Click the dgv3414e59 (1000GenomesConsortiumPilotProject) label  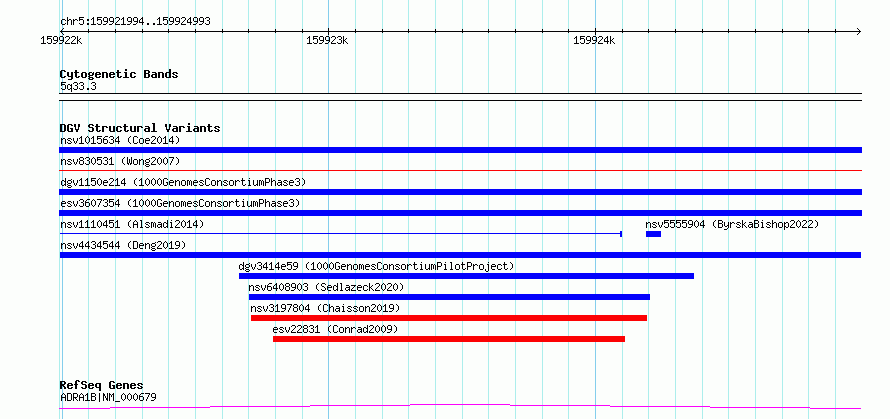(x=376, y=266)
